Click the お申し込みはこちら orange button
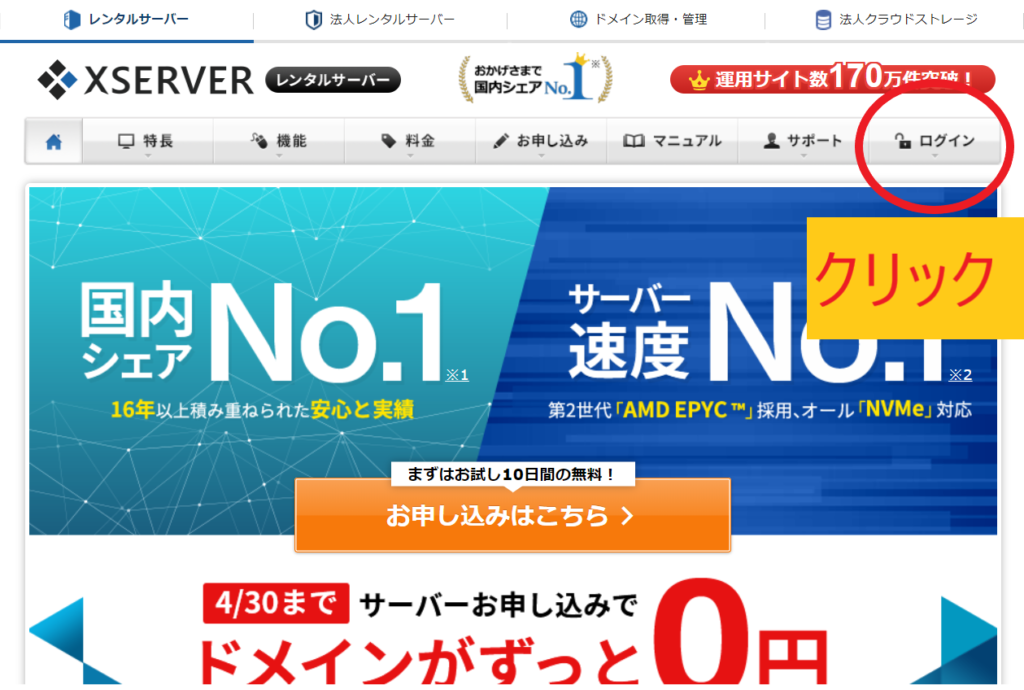Image resolution: width=1024 pixels, height=690 pixels. [x=513, y=516]
